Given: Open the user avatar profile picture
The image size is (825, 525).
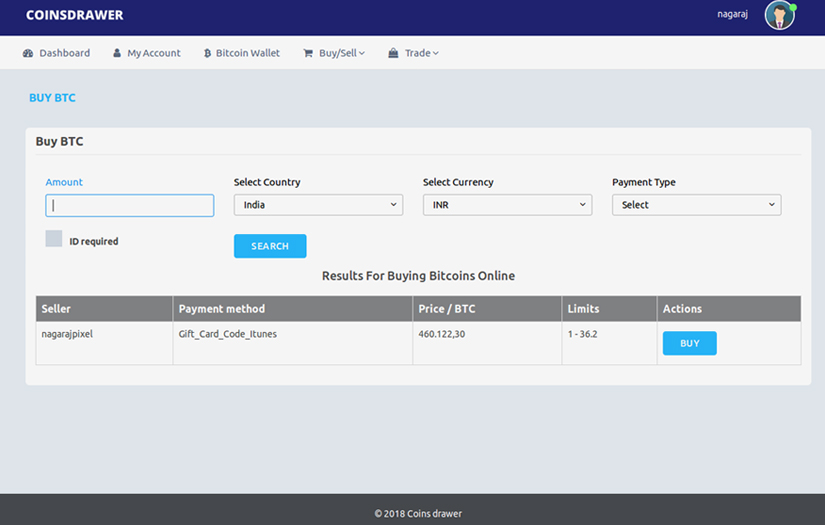Looking at the screenshot, I should [x=780, y=15].
